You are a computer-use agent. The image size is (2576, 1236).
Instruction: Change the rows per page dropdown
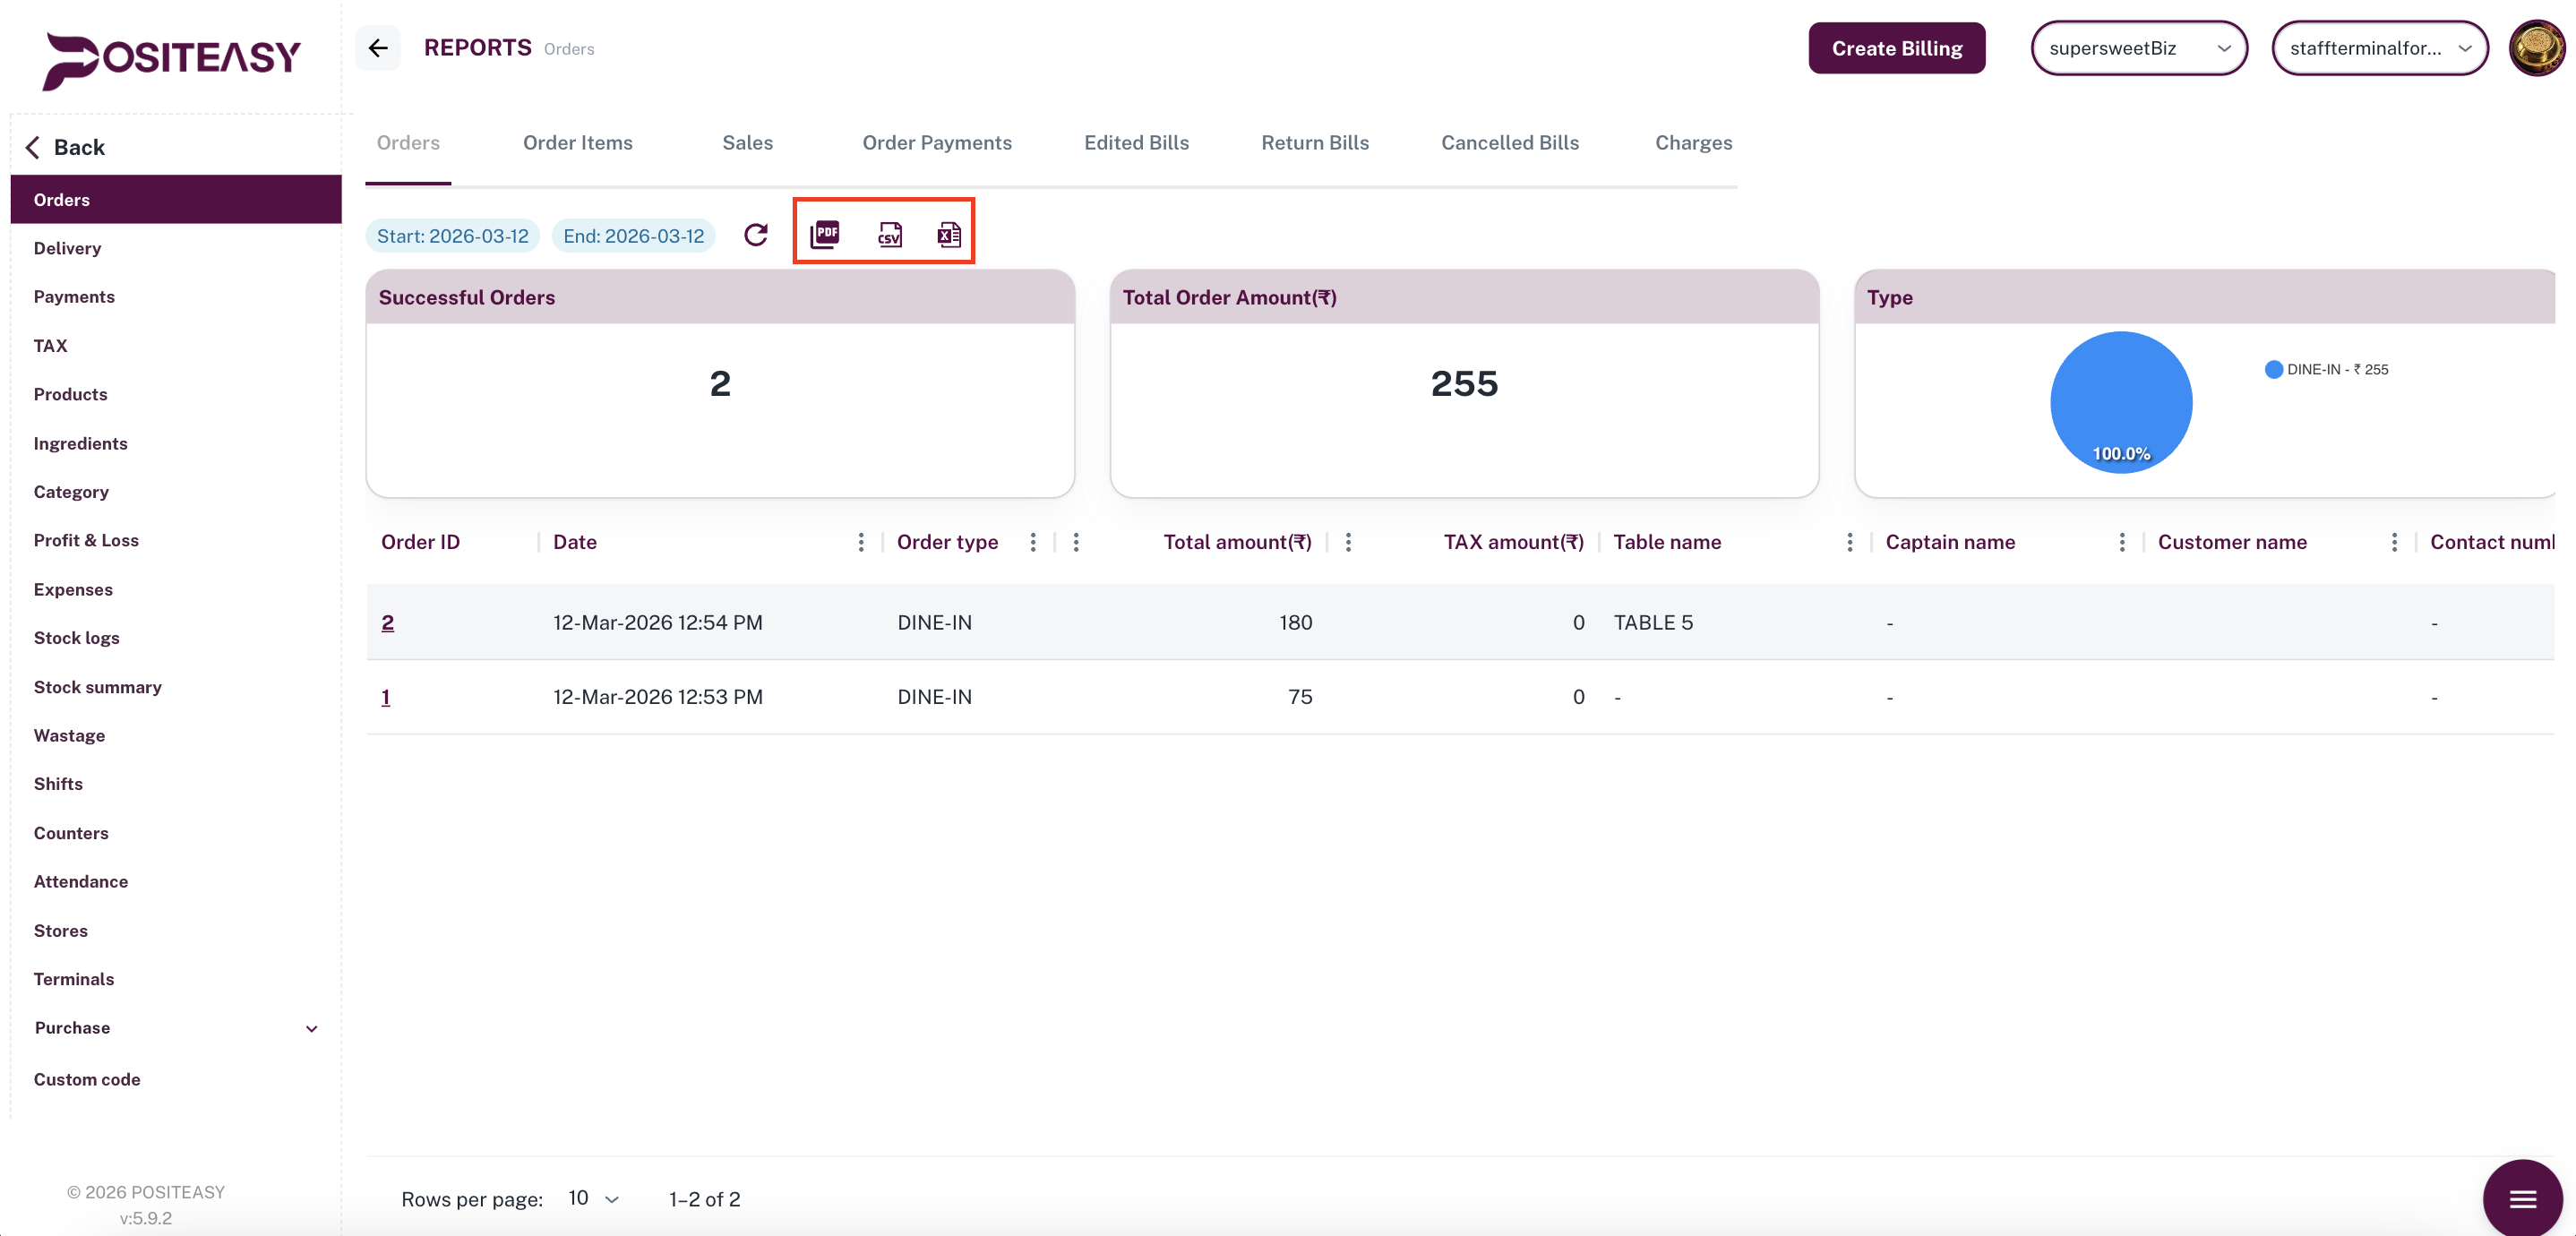pos(594,1198)
